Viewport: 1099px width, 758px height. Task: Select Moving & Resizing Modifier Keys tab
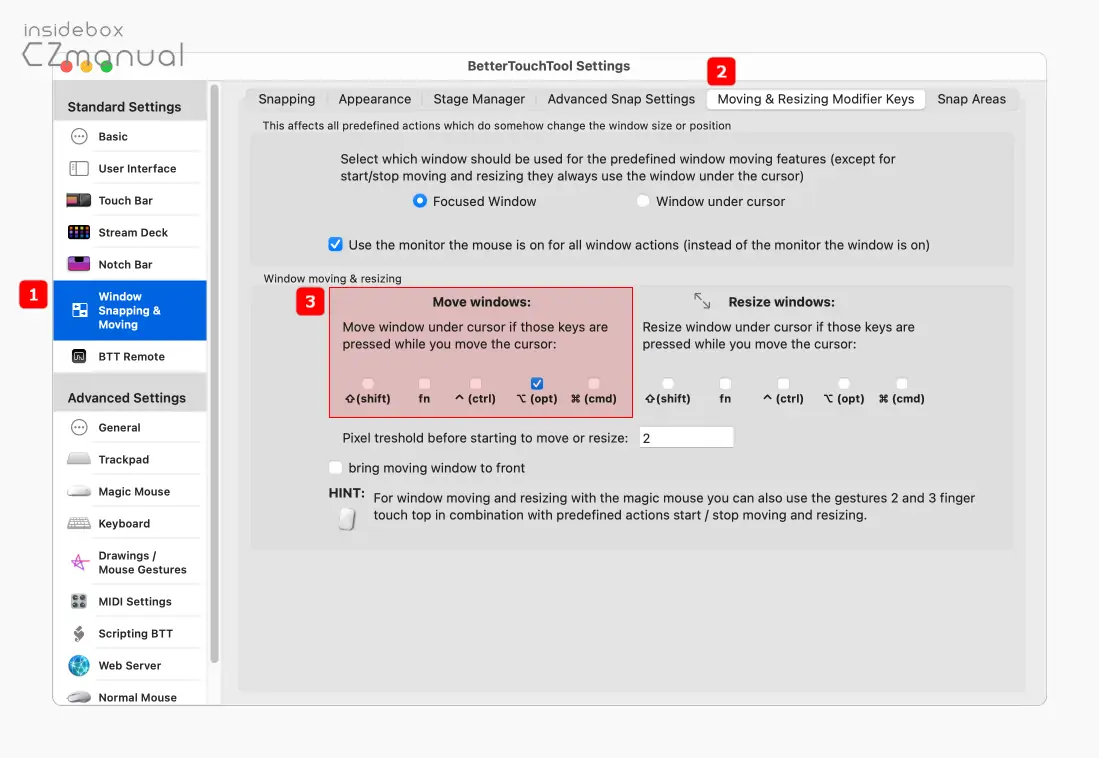pos(816,99)
